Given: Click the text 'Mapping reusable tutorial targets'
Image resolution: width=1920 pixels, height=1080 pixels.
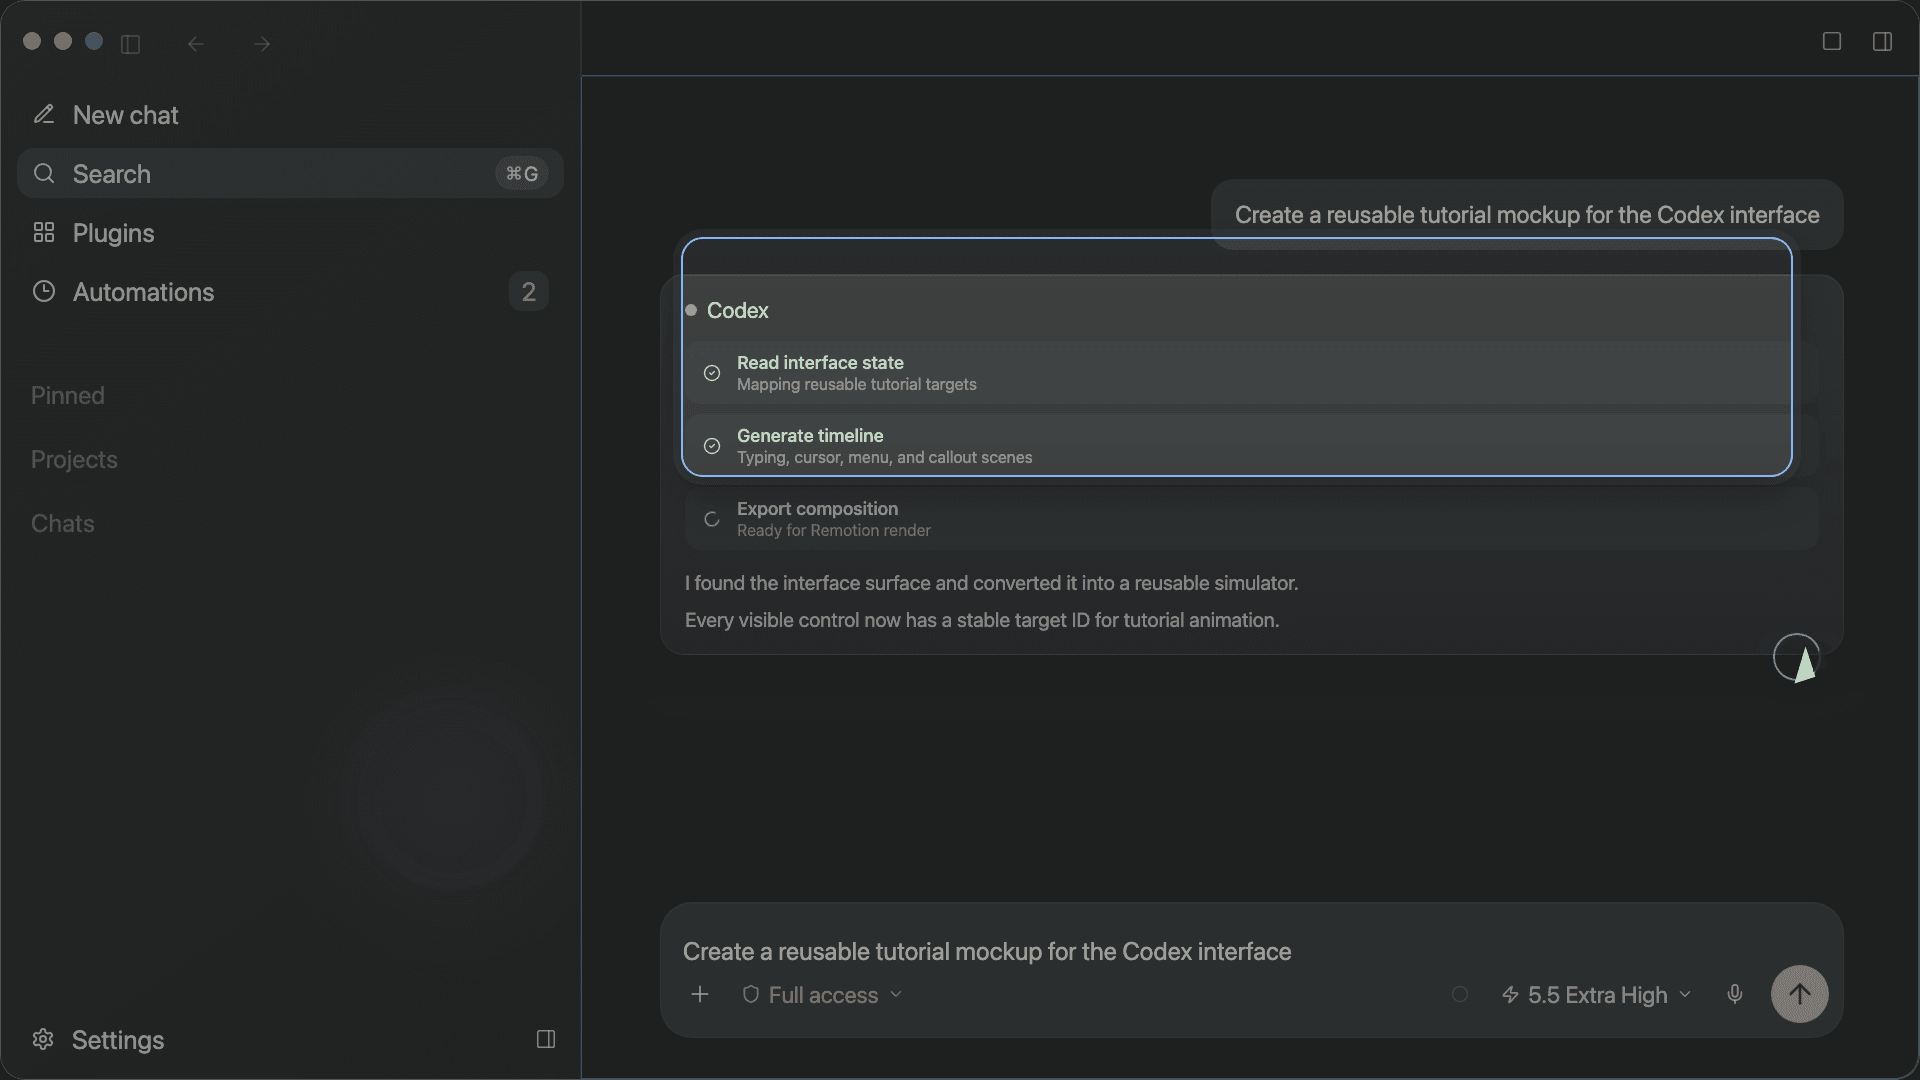Looking at the screenshot, I should [x=857, y=385].
